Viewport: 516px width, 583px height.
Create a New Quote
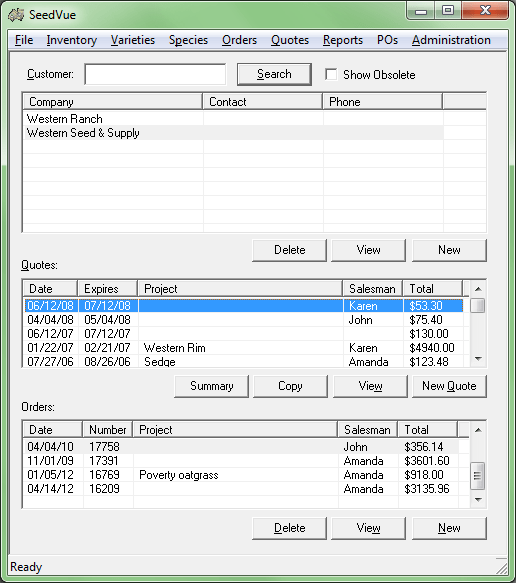point(449,386)
